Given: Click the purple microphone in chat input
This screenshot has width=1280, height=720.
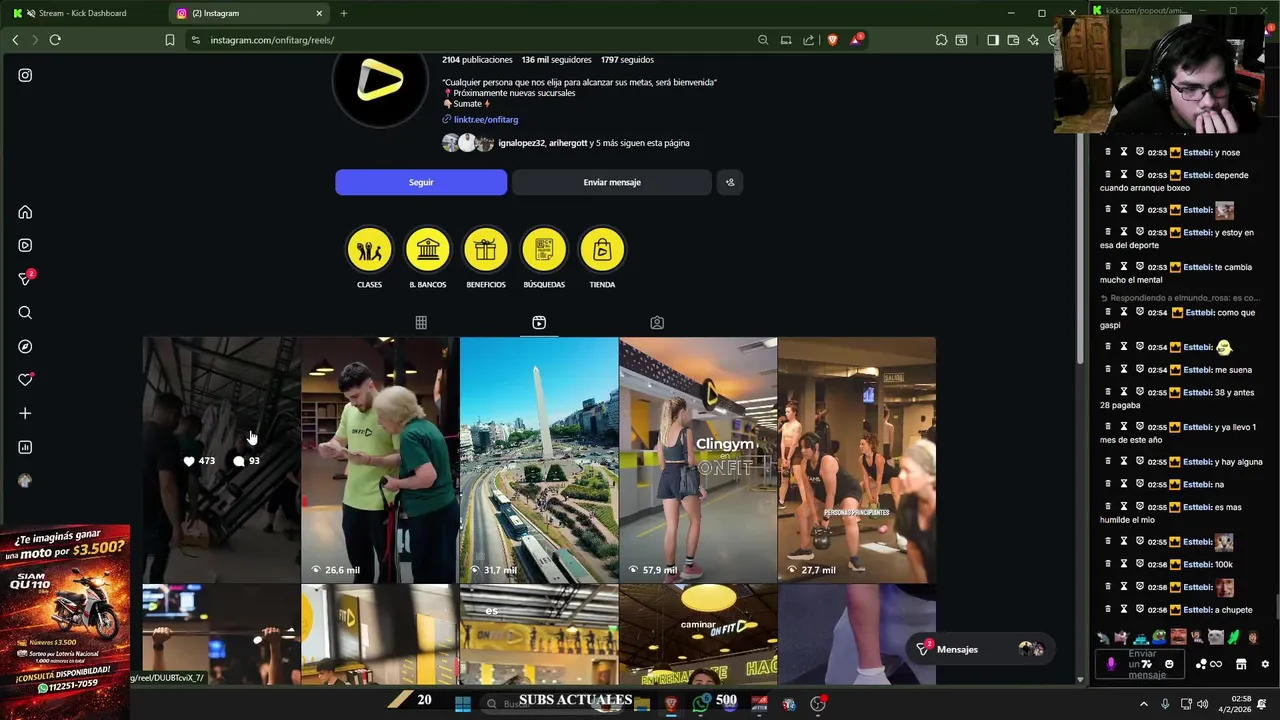Looking at the screenshot, I should [1111, 664].
